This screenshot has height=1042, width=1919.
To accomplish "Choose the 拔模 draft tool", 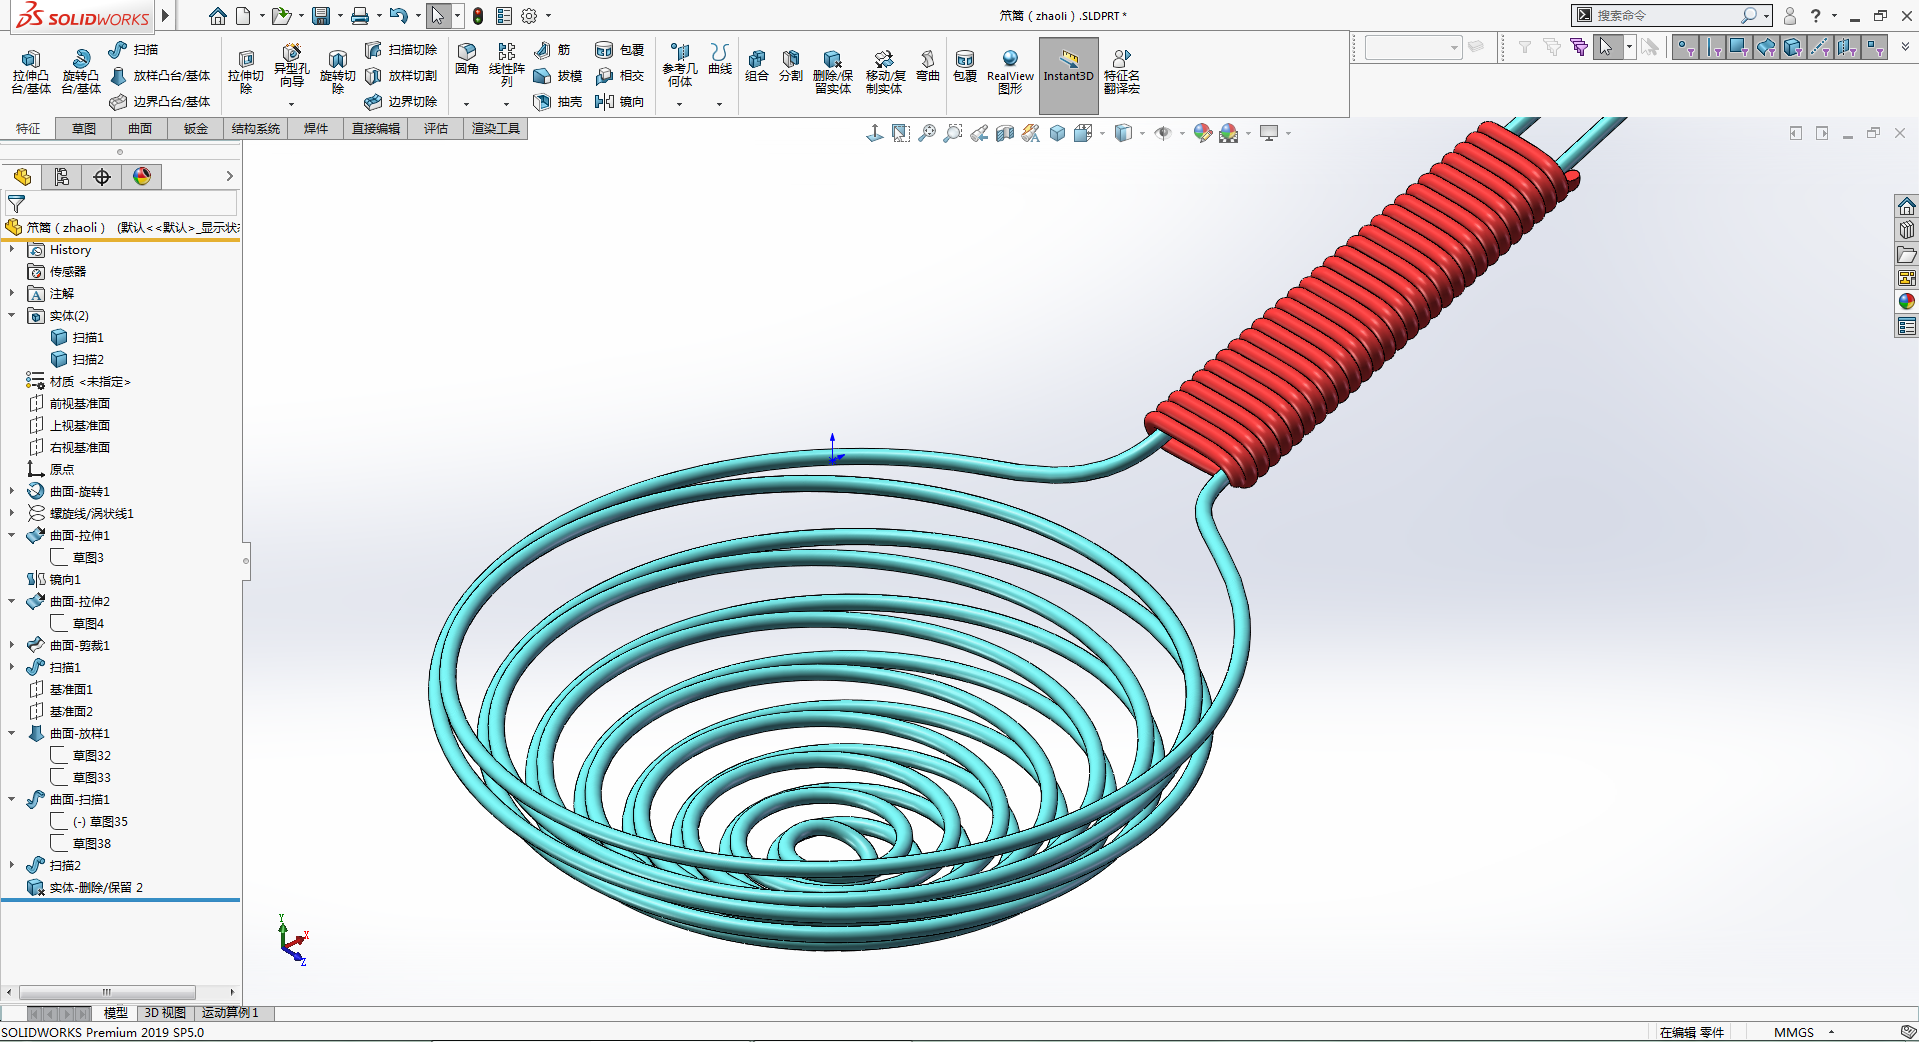I will (x=557, y=75).
